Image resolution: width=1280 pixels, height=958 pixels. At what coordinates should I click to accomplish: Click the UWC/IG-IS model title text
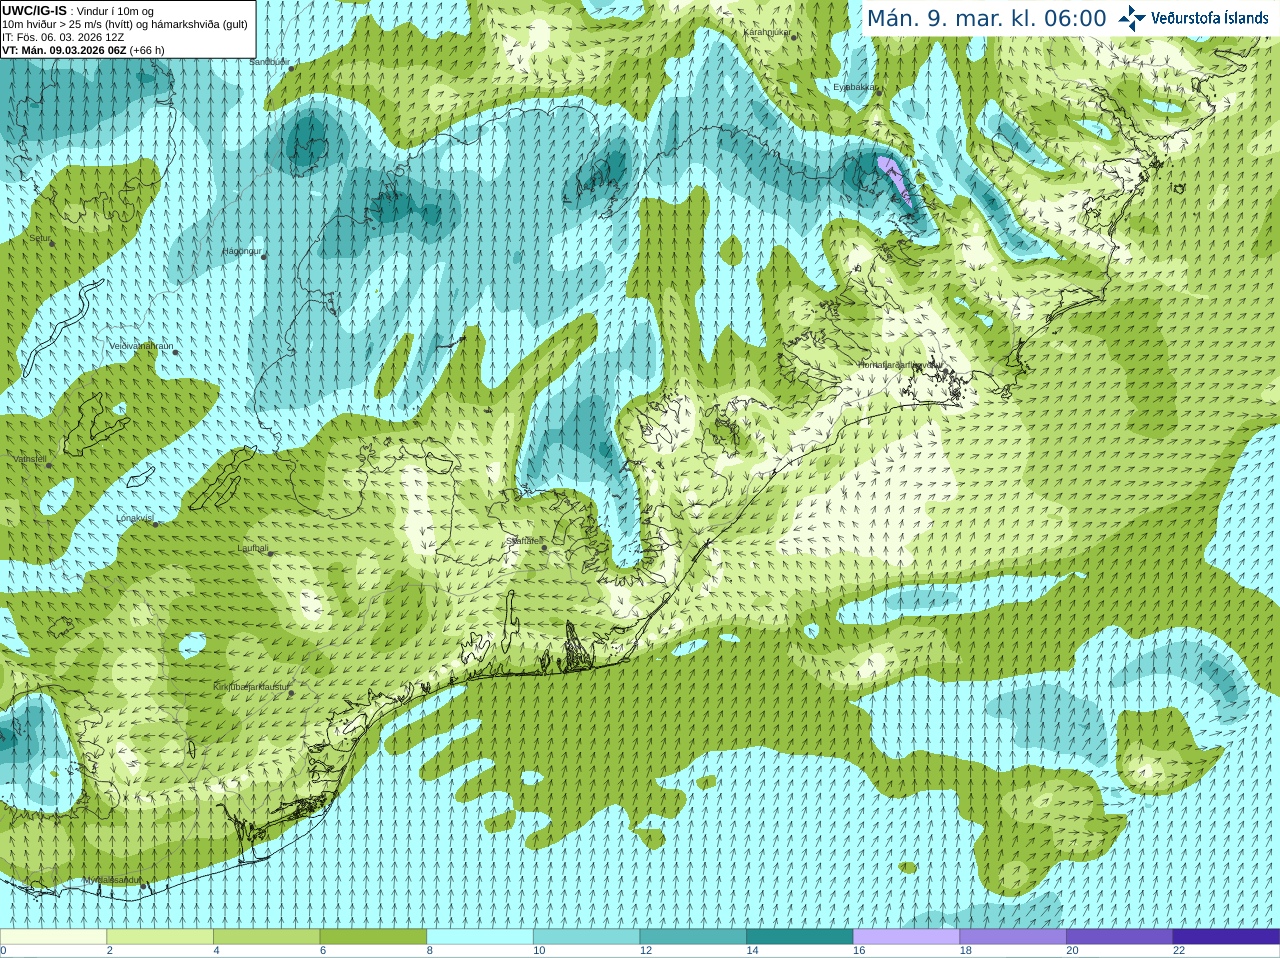point(34,10)
